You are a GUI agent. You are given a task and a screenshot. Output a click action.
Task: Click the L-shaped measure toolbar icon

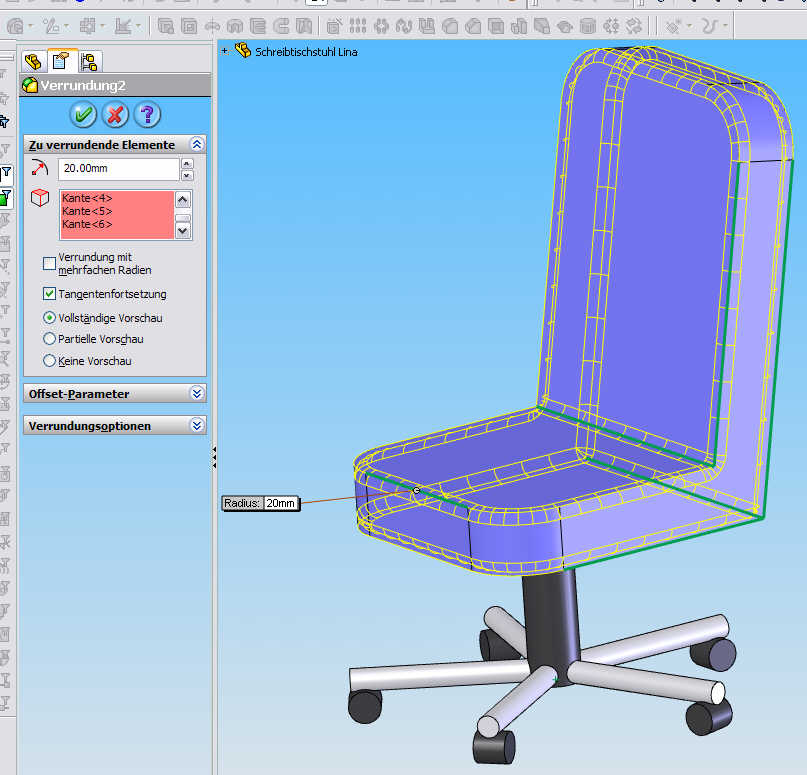(x=122, y=26)
